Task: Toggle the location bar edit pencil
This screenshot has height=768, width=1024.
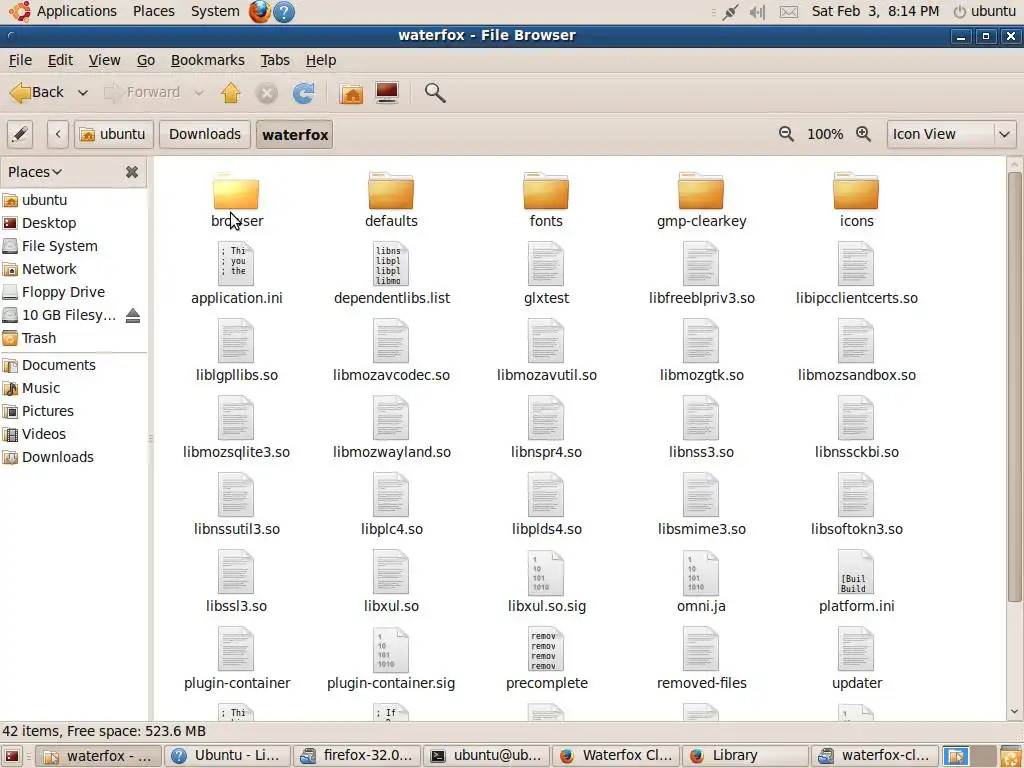Action: (20, 135)
